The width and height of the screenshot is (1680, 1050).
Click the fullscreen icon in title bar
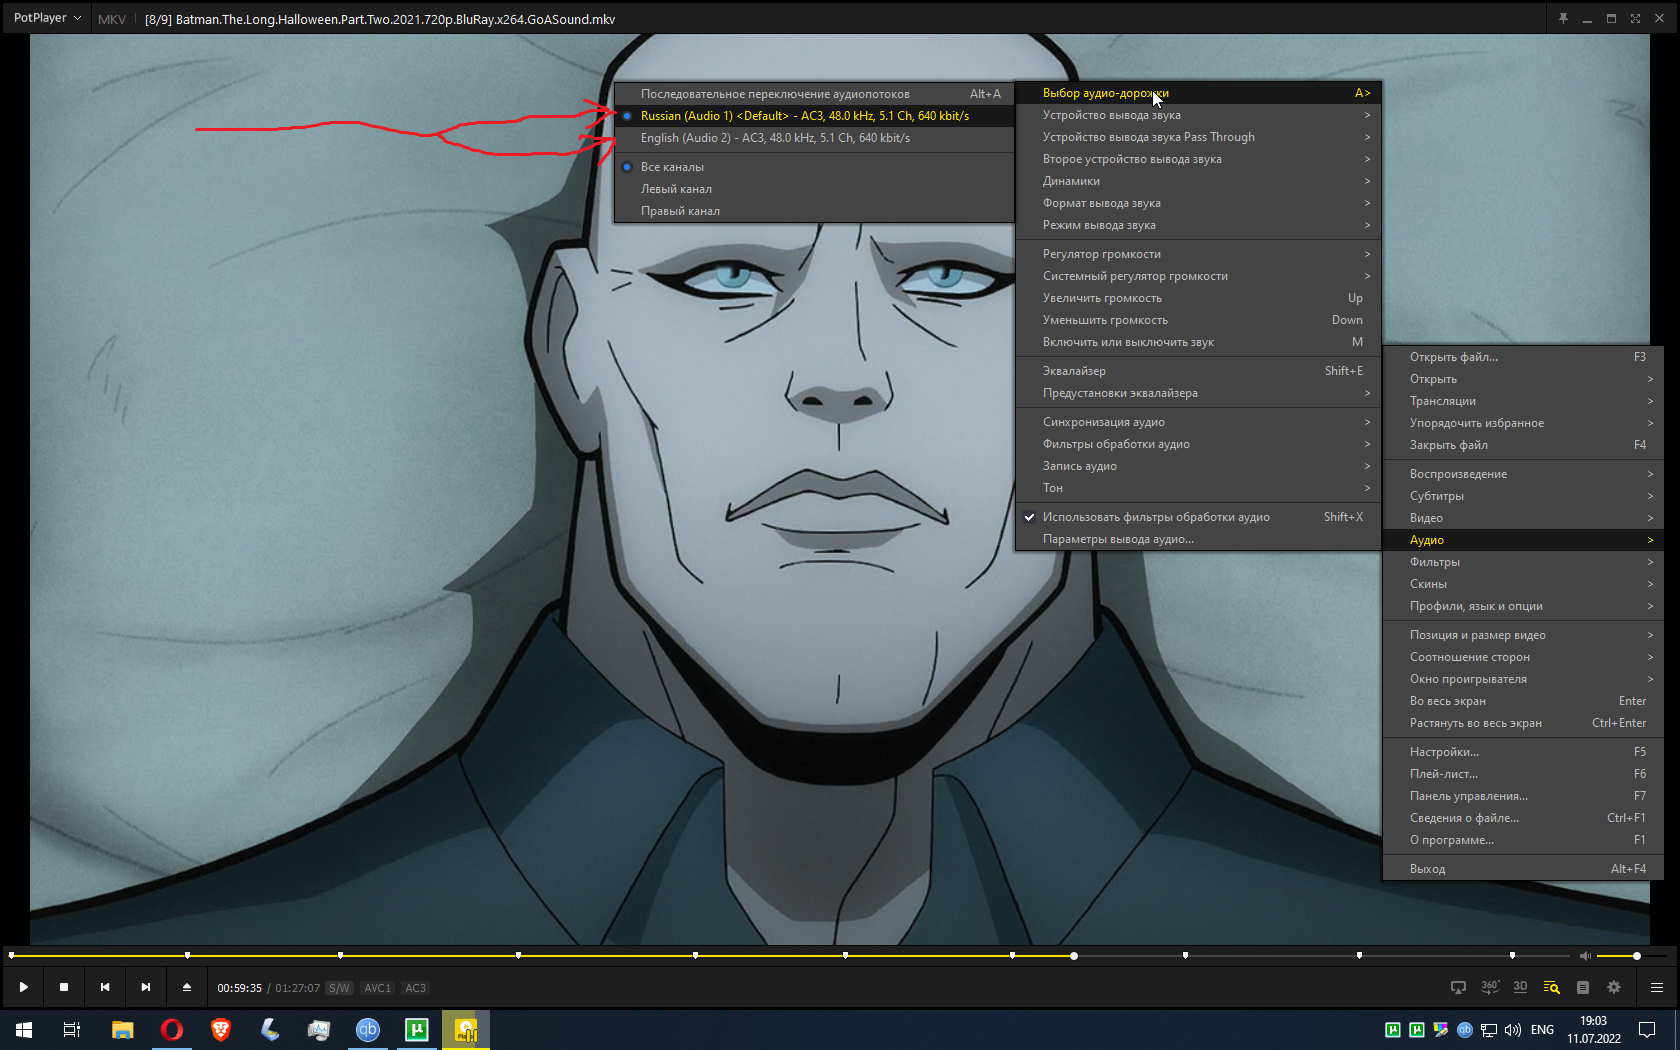coord(1635,18)
